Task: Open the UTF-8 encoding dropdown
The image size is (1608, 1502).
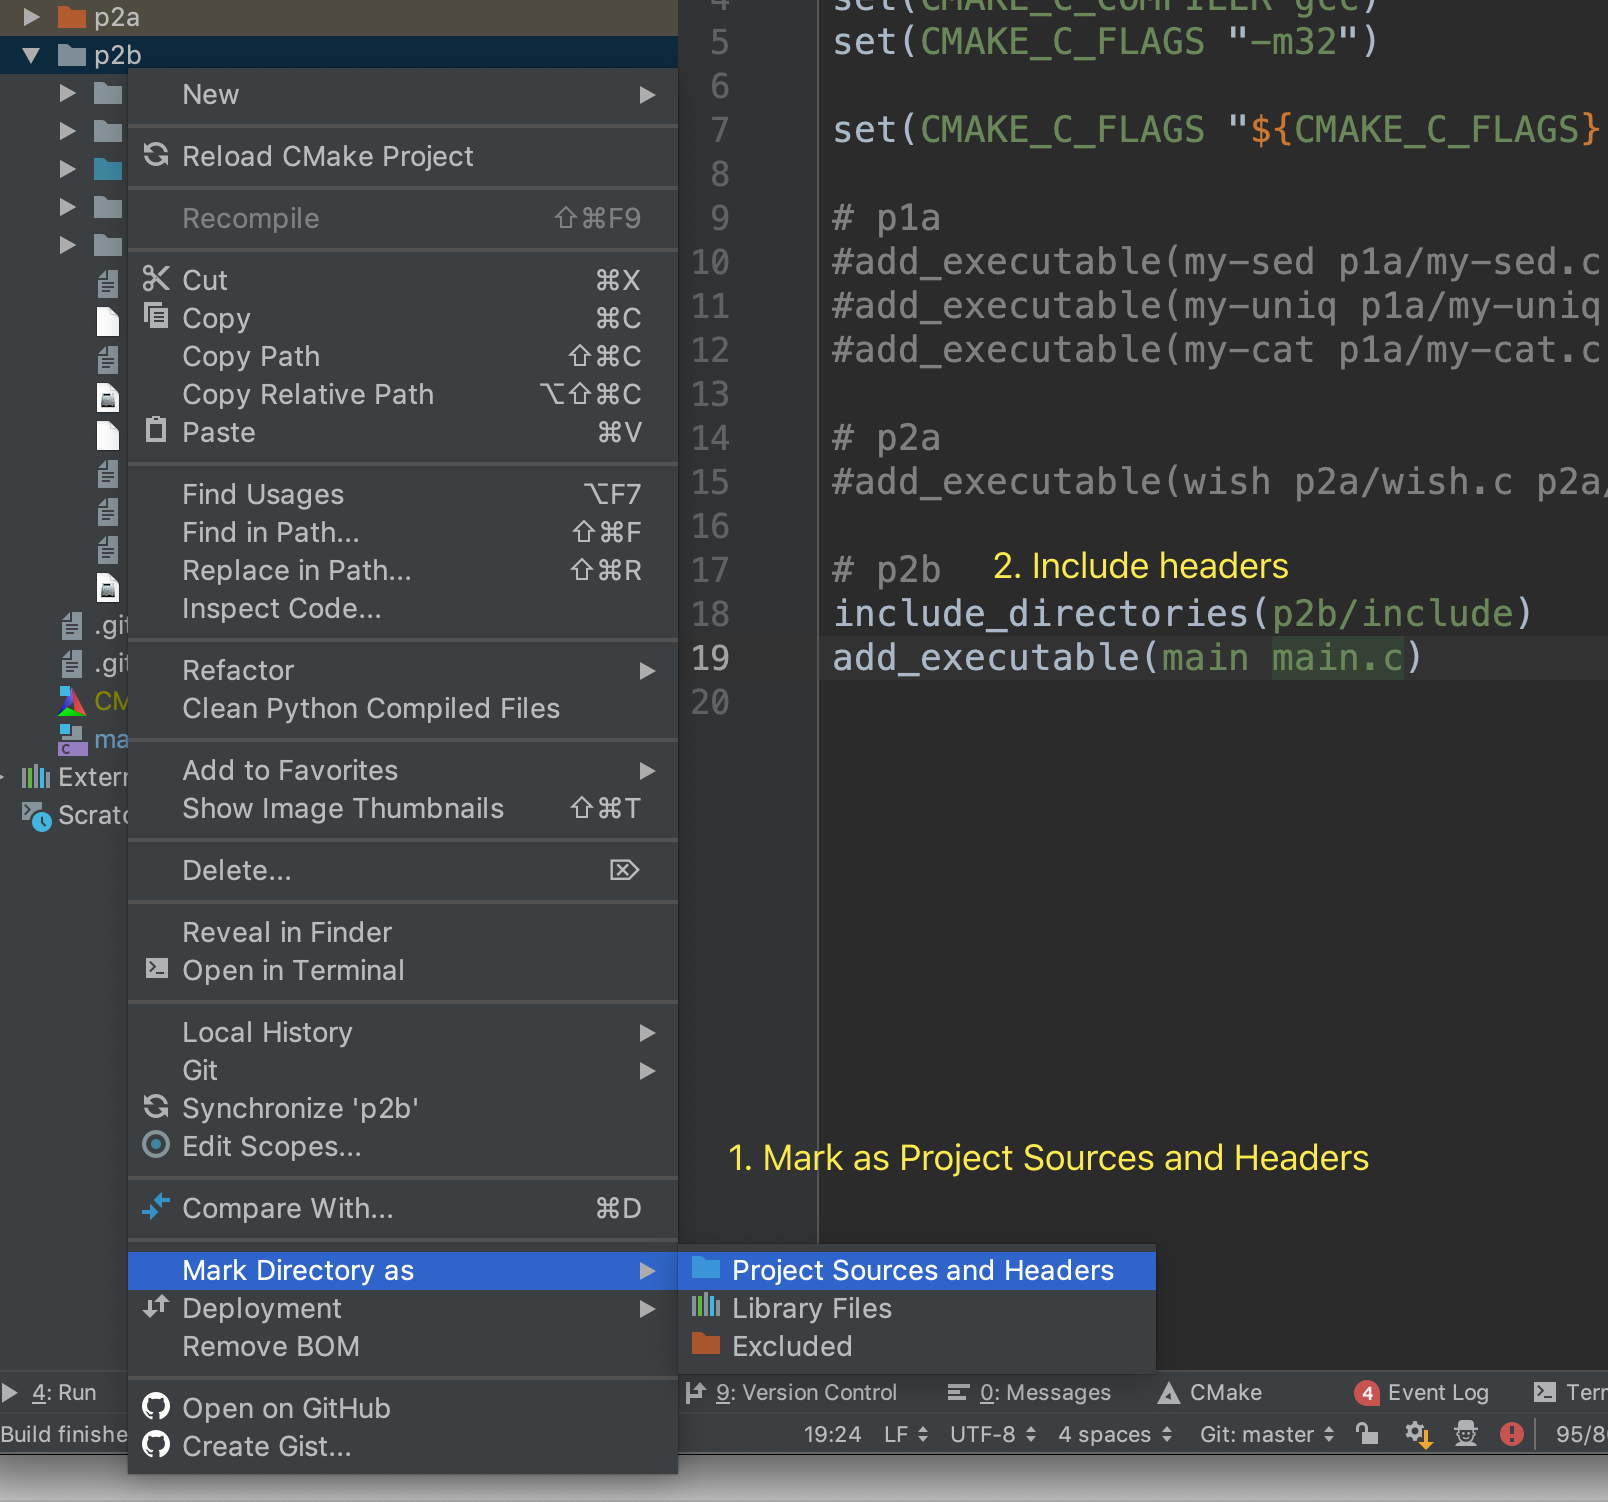Action: click(x=992, y=1434)
